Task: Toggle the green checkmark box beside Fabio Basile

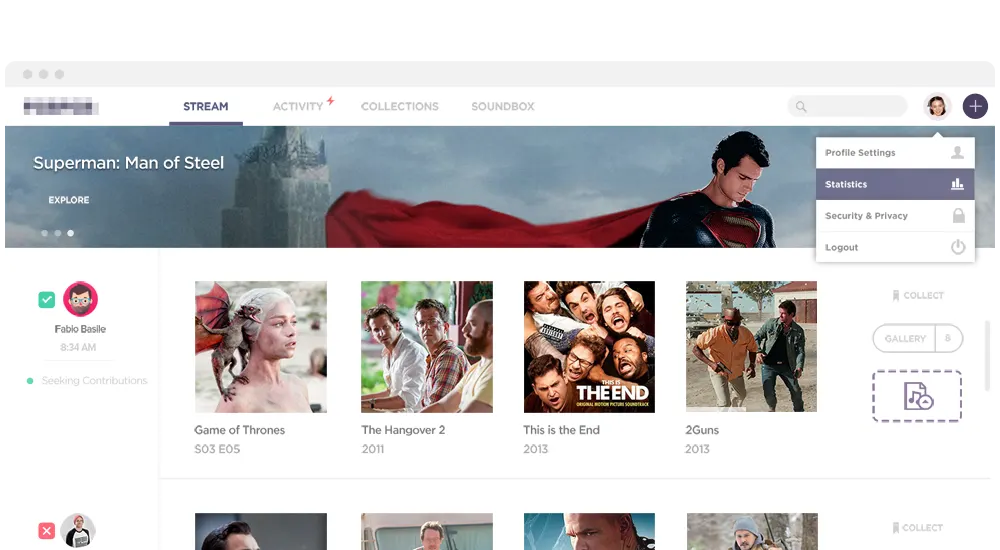Action: 47,299
